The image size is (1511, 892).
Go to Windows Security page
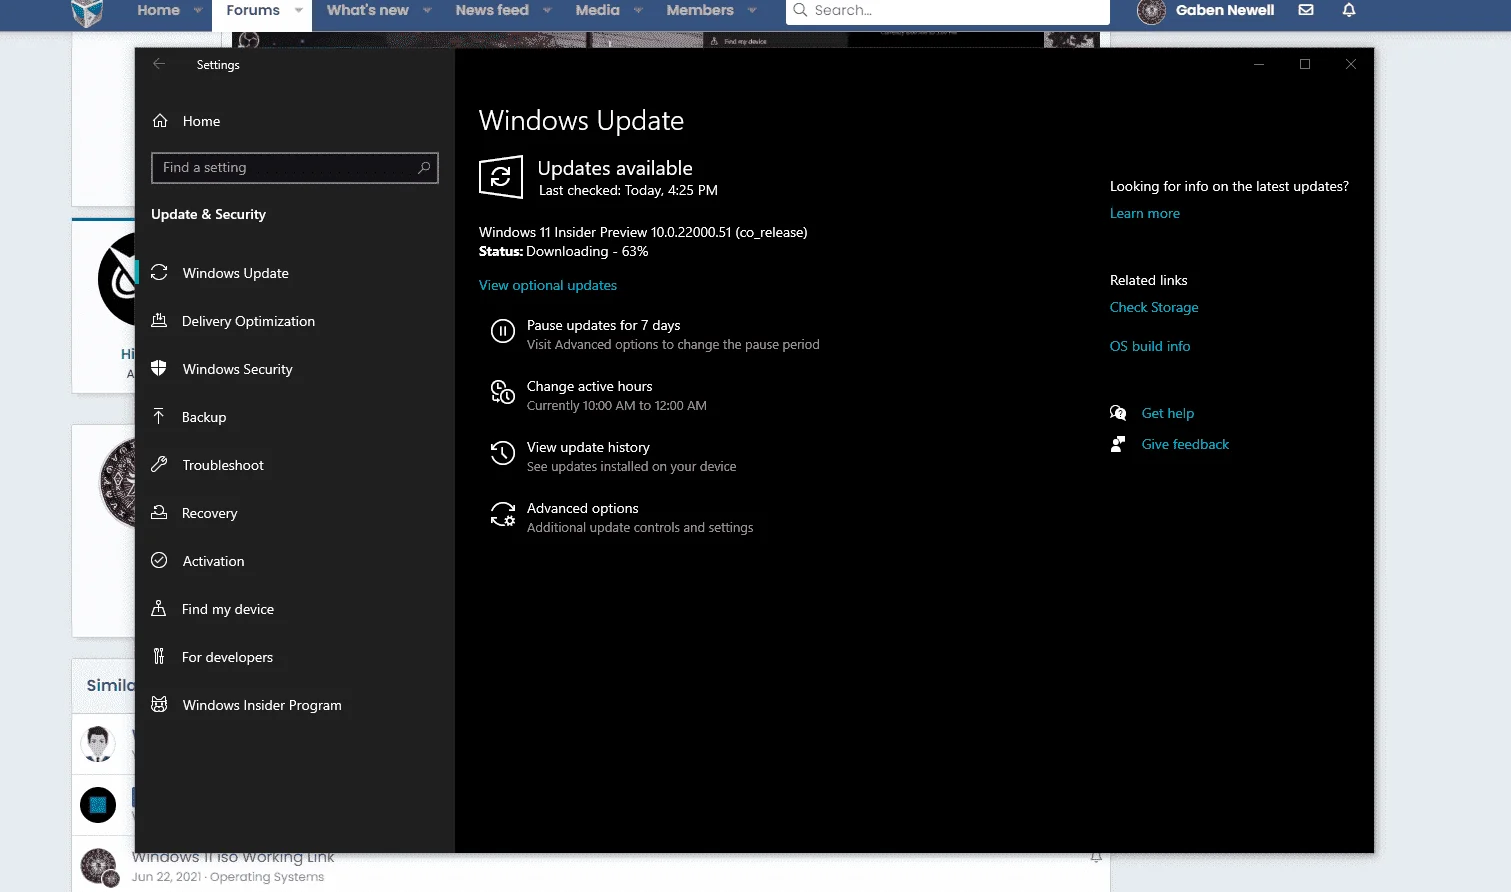click(238, 369)
